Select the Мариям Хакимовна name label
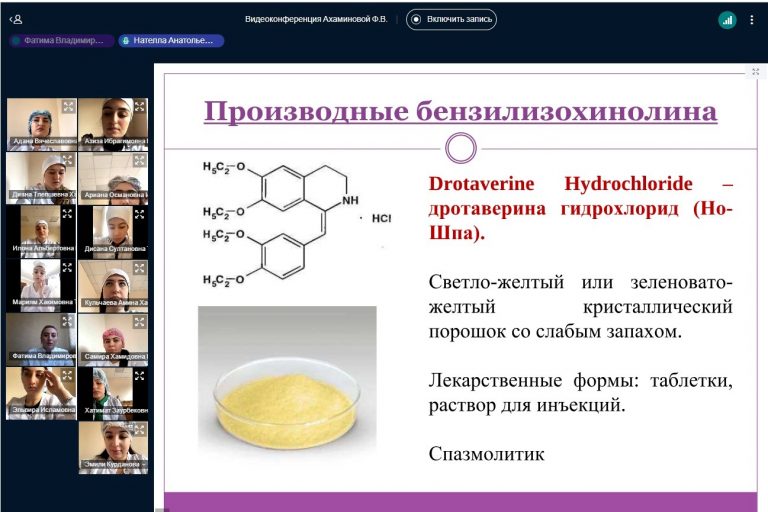Viewport: 768px width, 512px height. click(x=43, y=302)
